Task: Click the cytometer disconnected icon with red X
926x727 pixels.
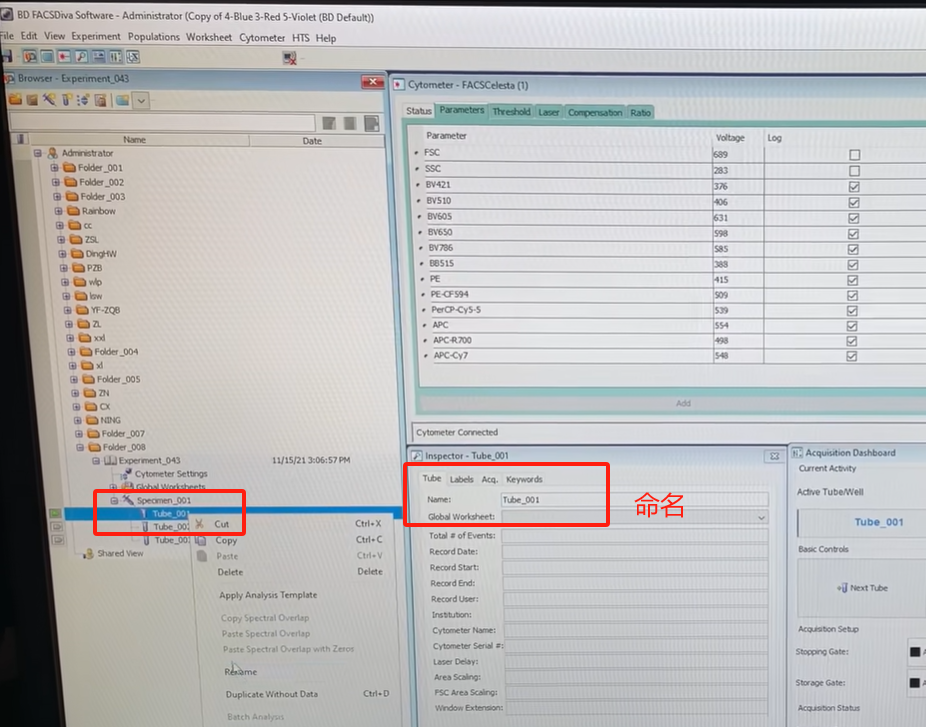Action: [x=289, y=58]
